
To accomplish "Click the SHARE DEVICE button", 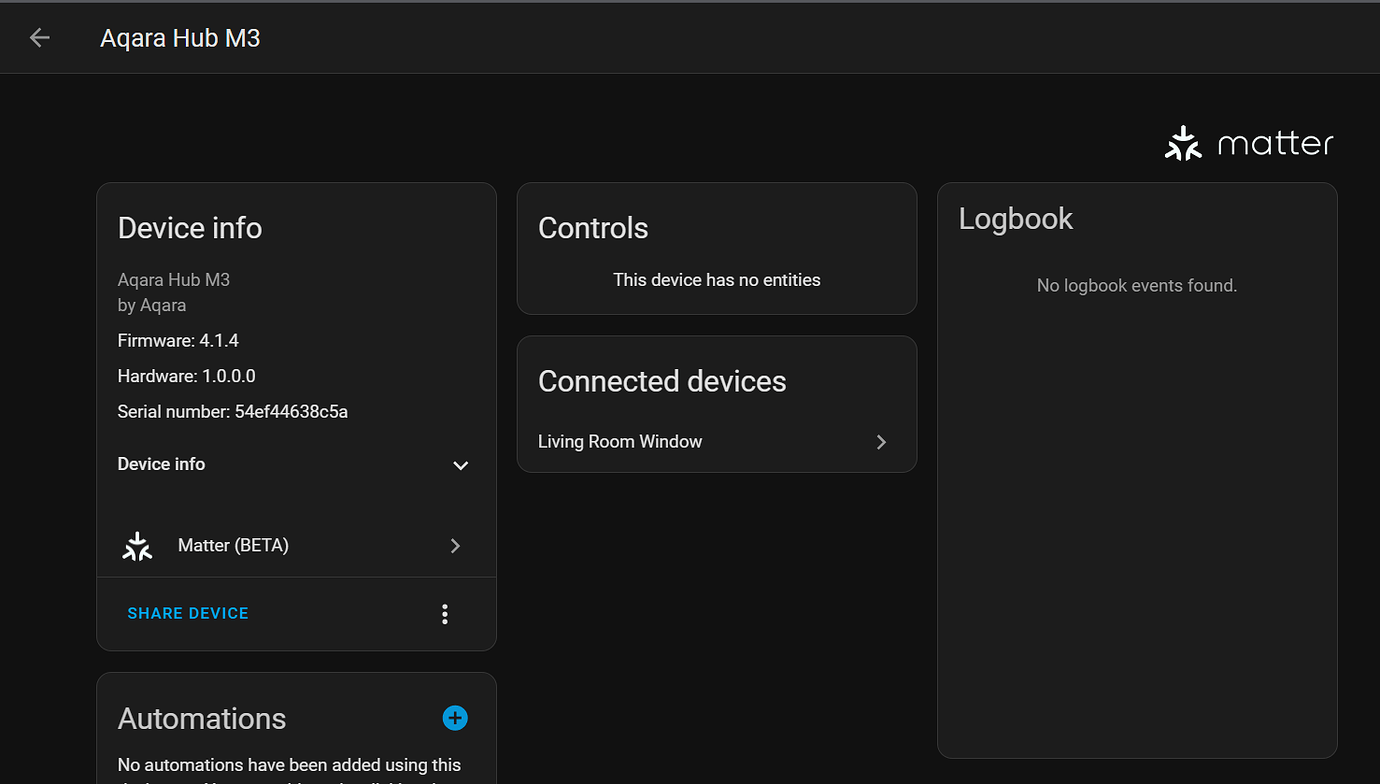I will (x=187, y=613).
